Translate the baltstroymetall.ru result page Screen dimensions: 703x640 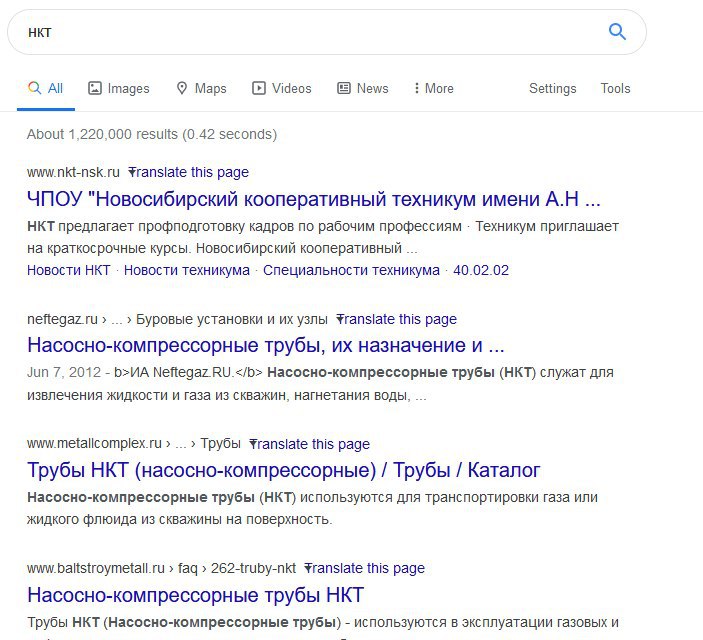pos(367,568)
